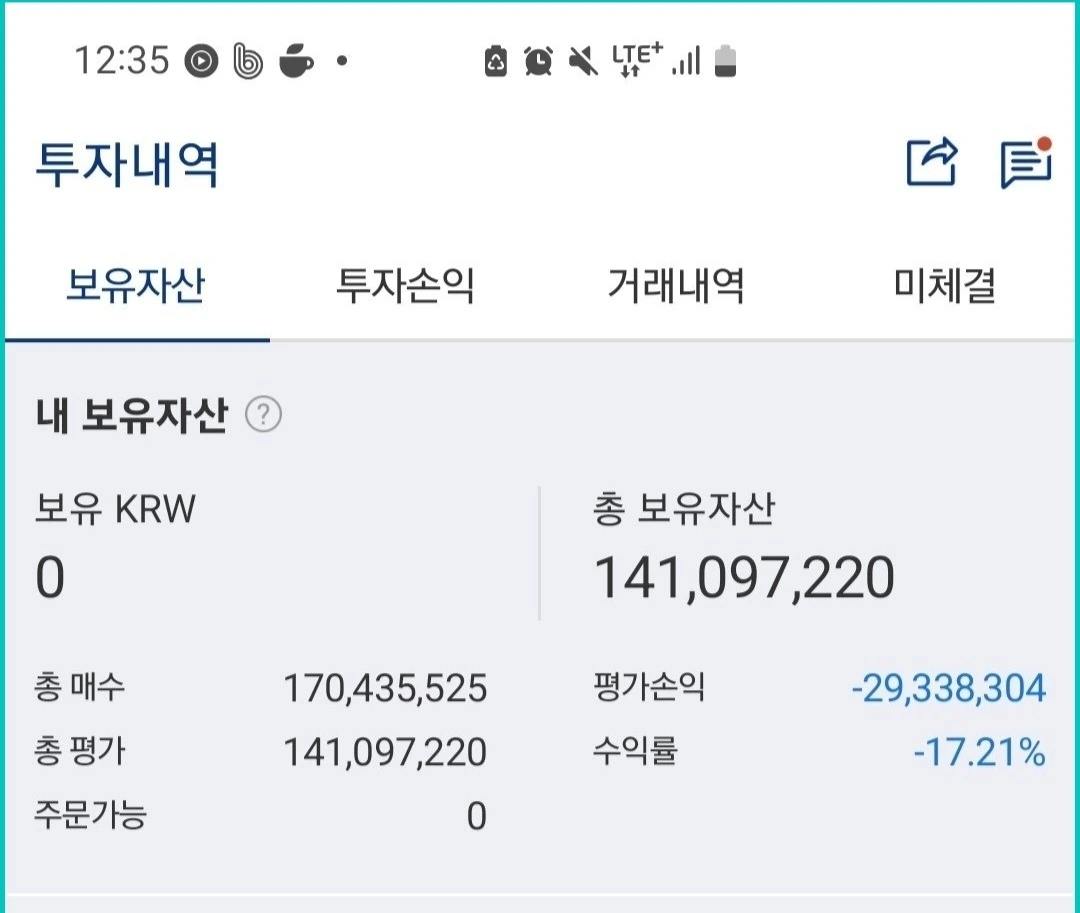Viewport: 1080px width, 913px height.
Task: Tap the share export icon
Action: (933, 162)
